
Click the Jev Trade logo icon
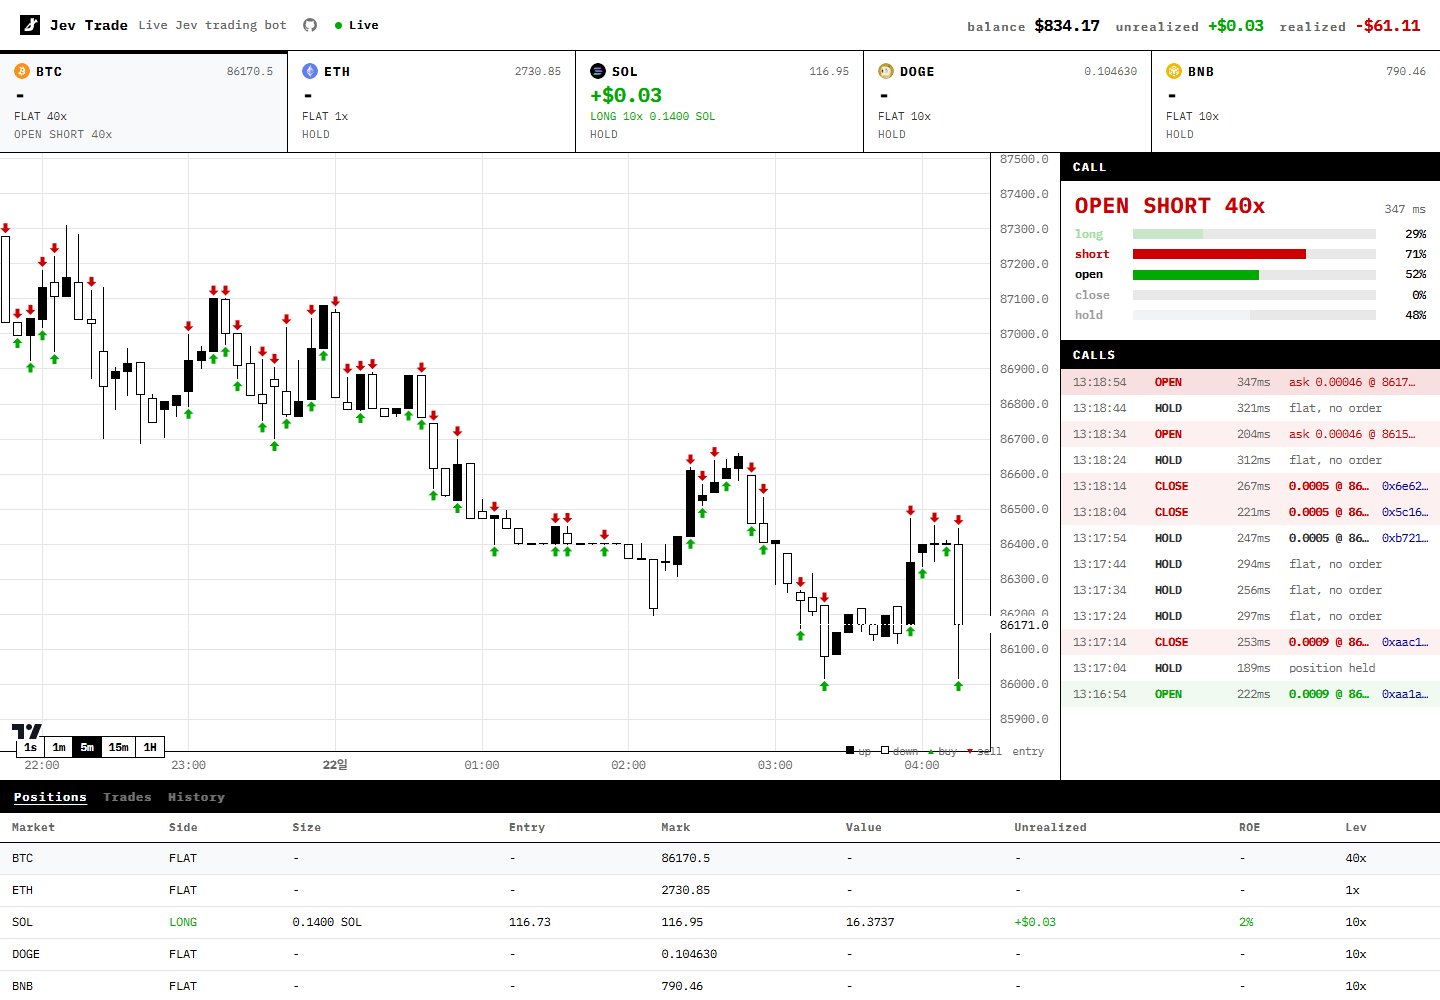pos(30,25)
